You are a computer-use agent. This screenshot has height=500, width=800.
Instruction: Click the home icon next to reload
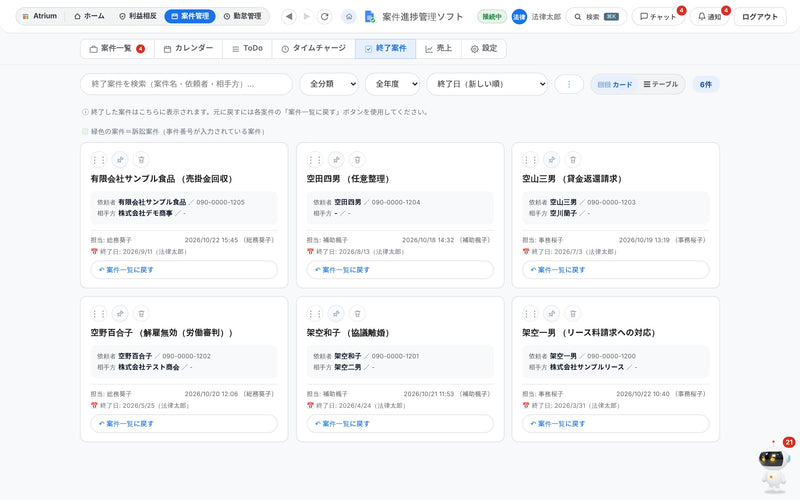point(349,16)
